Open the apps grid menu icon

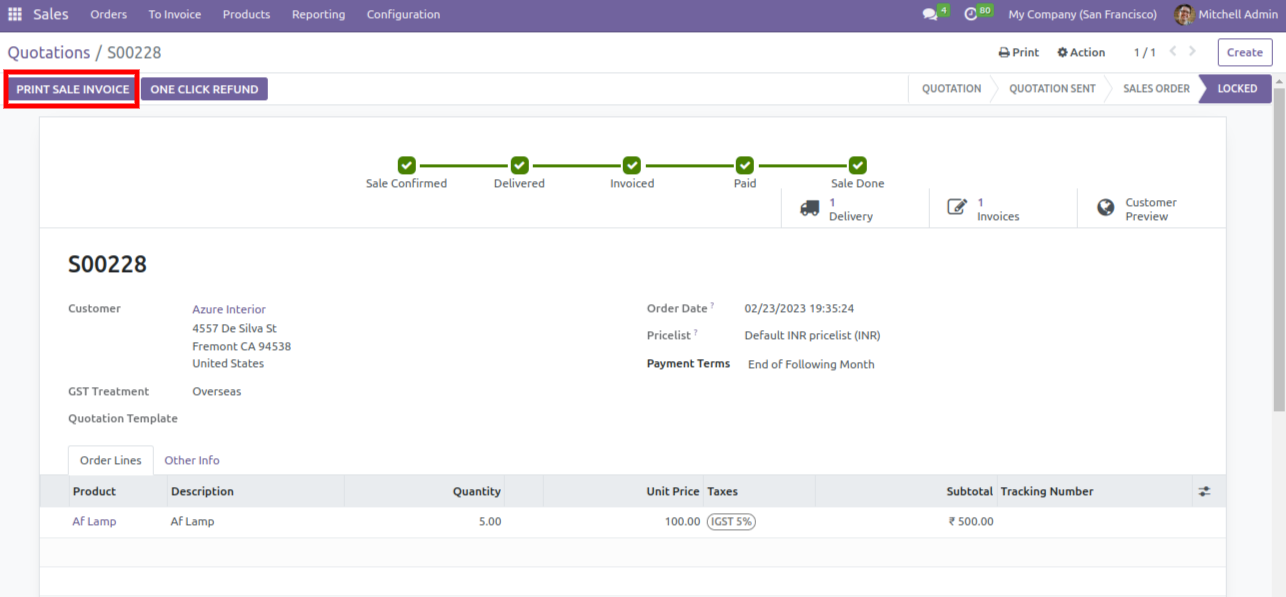tap(15, 15)
